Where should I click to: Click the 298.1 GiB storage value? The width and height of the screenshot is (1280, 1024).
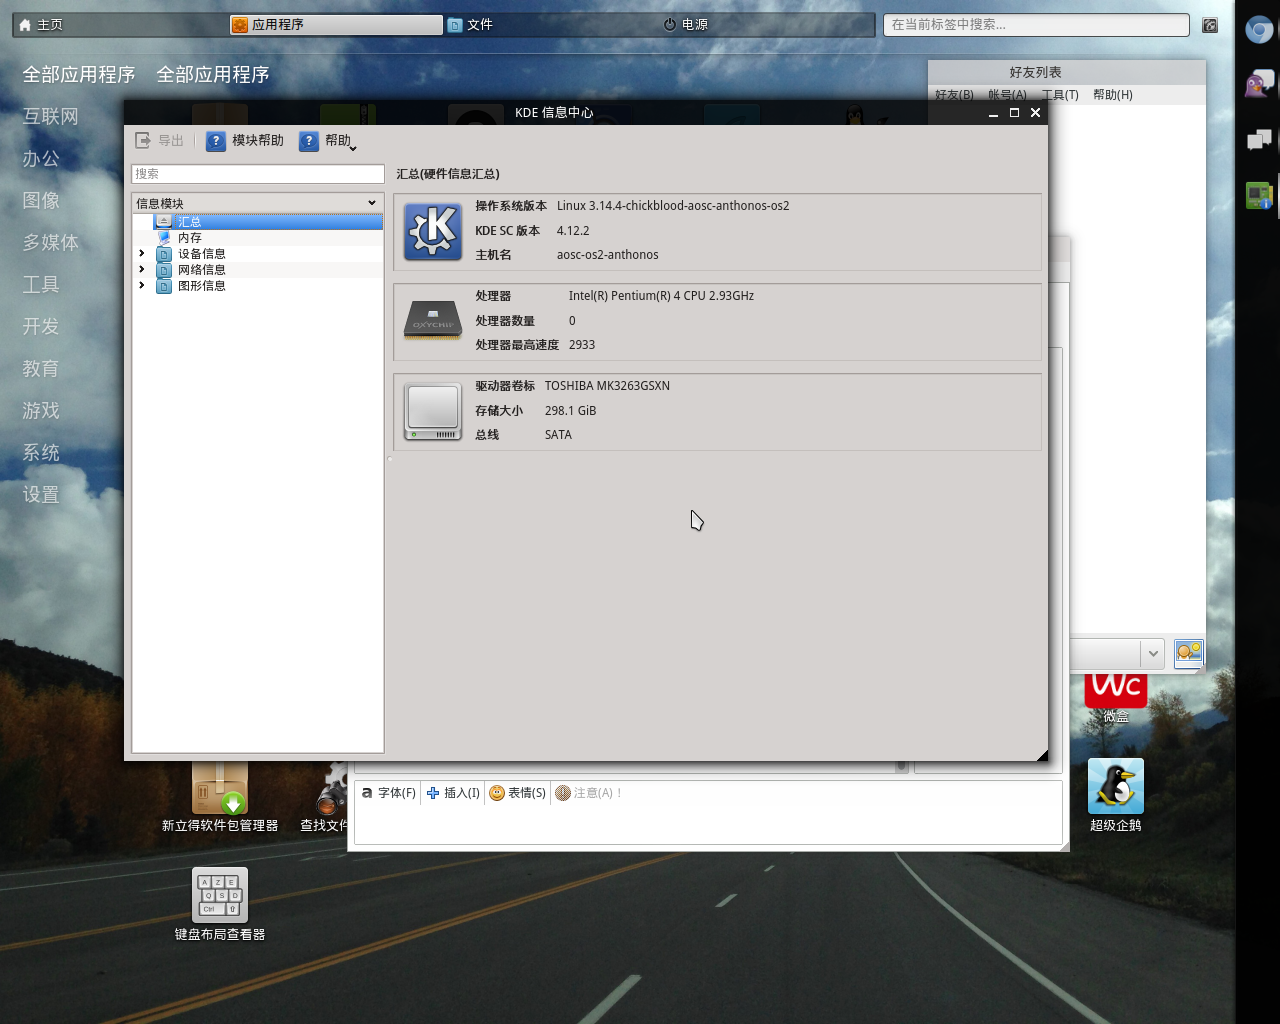pyautogui.click(x=570, y=411)
